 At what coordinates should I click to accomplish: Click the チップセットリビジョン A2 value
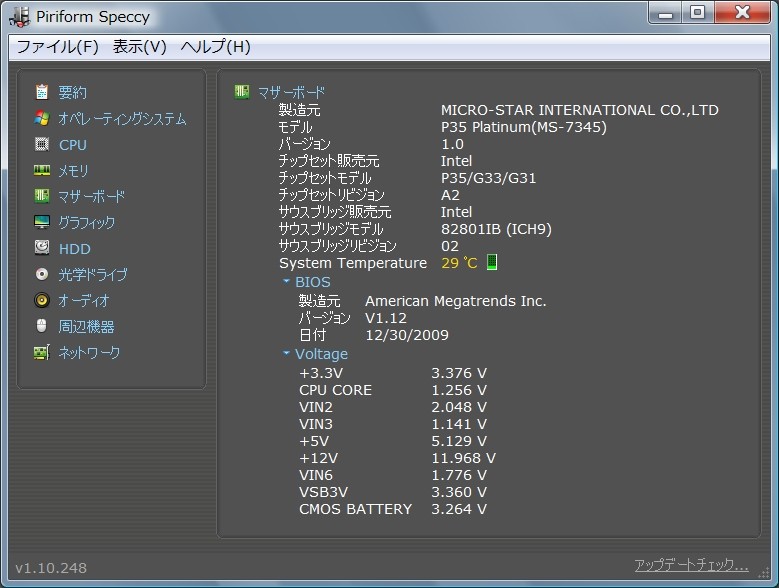click(x=451, y=195)
